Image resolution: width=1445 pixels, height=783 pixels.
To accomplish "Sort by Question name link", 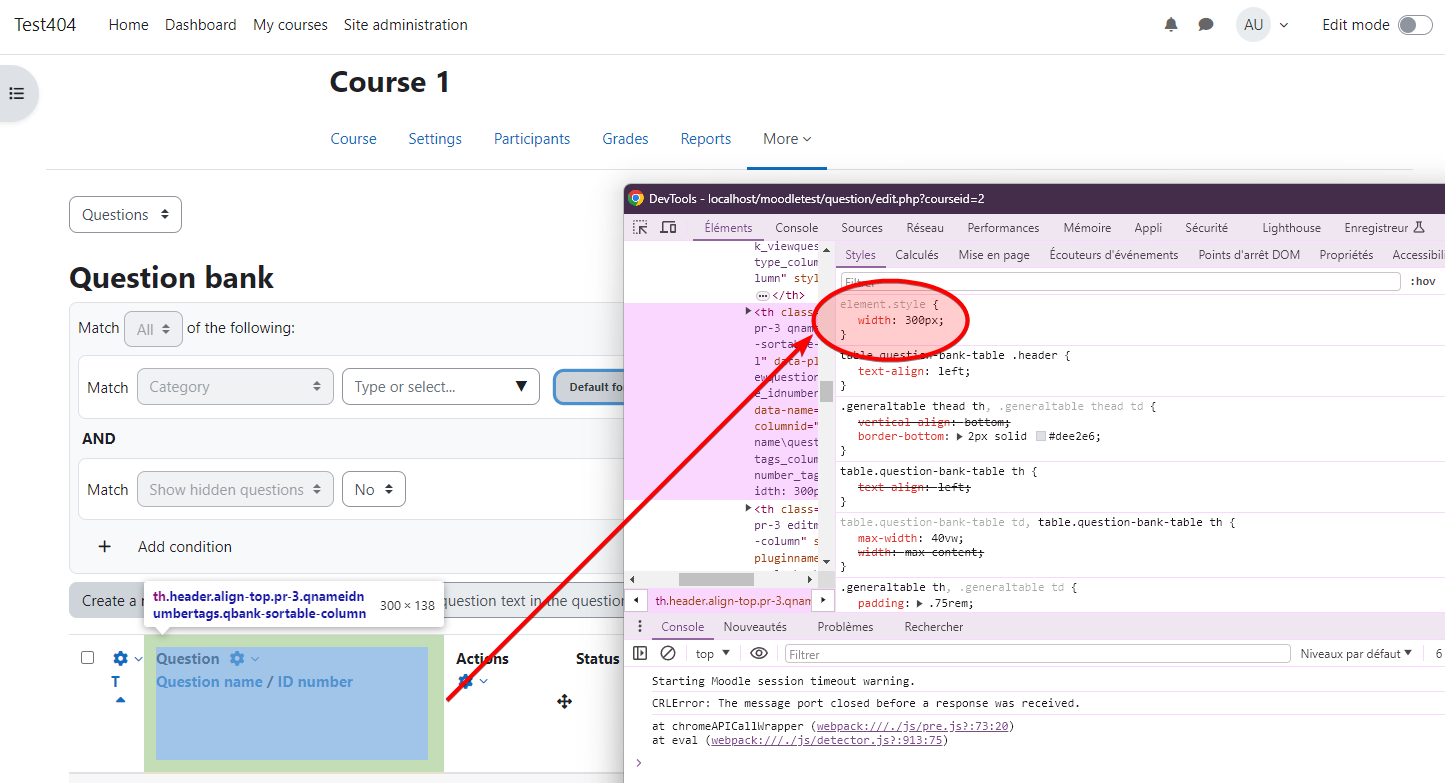I will [x=209, y=682].
